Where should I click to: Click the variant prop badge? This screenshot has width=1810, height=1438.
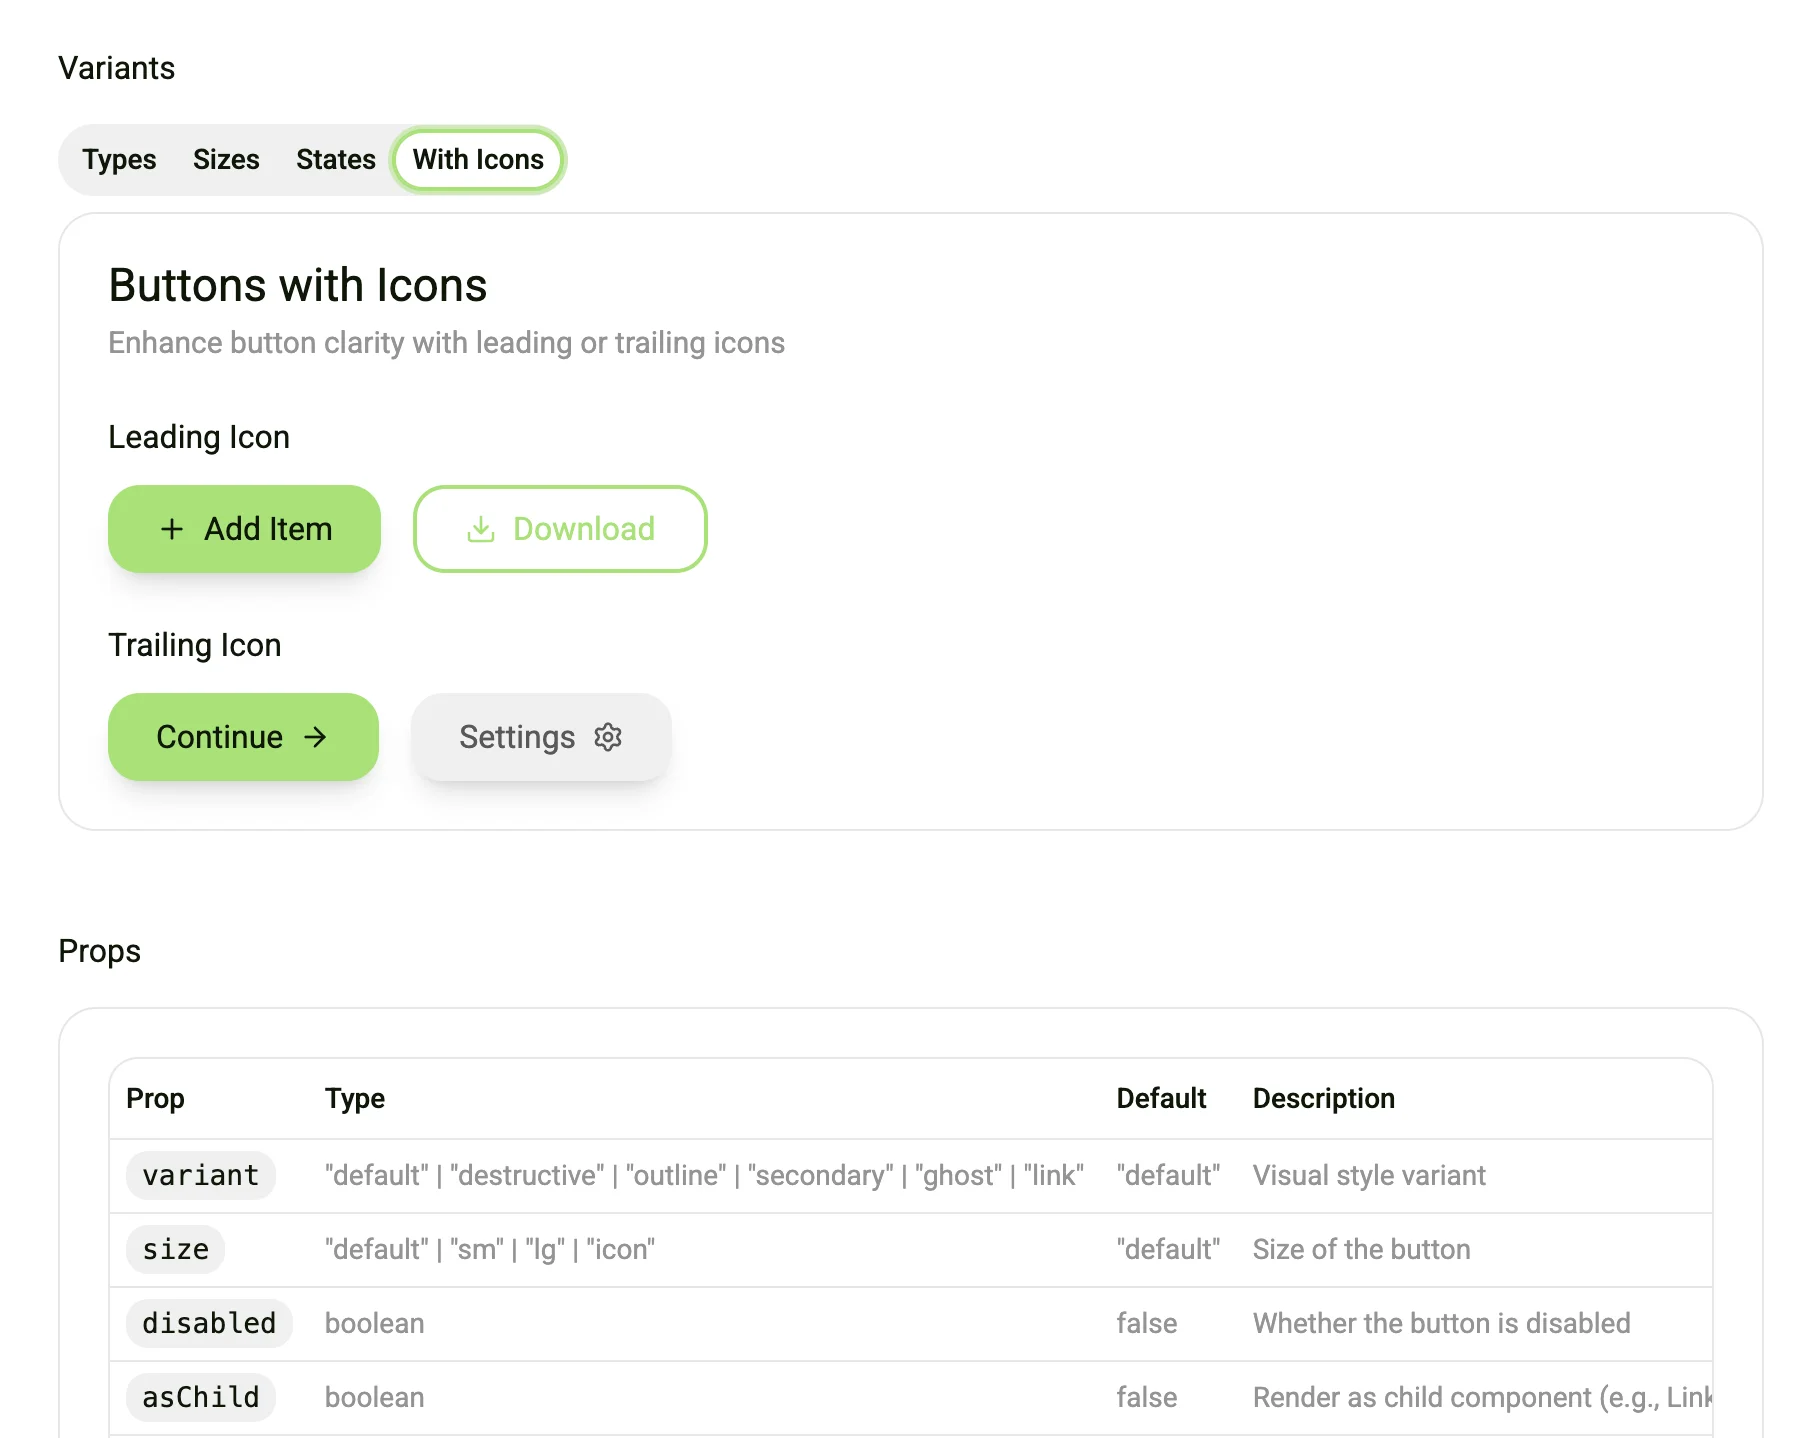point(201,1175)
